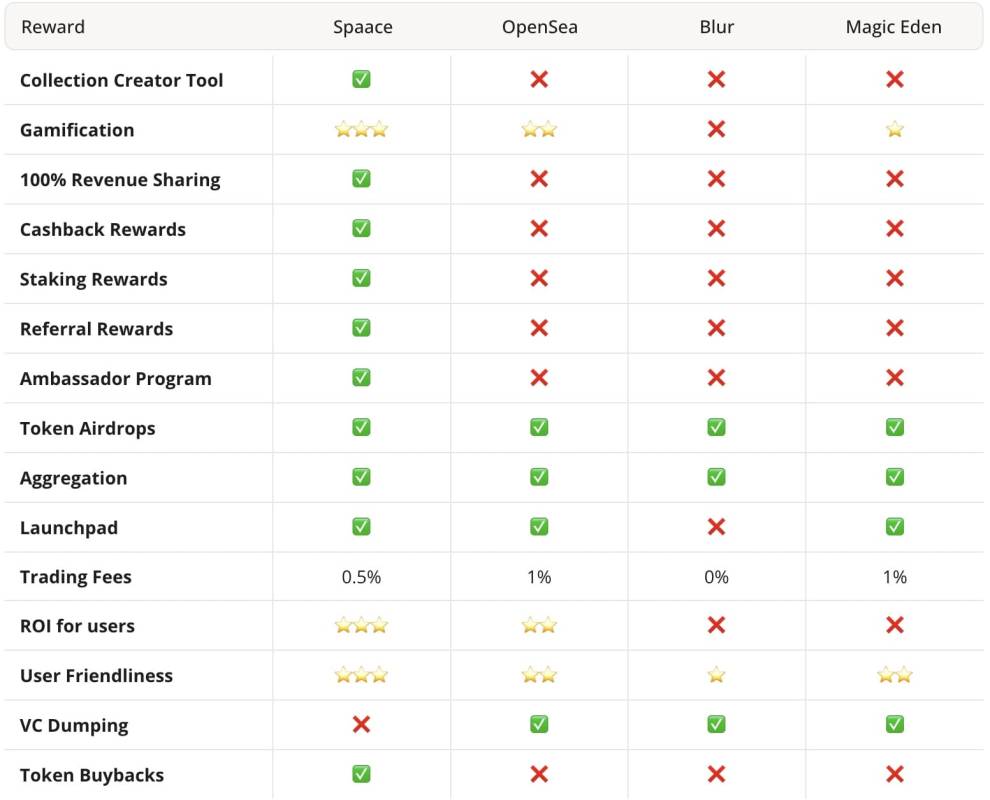This screenshot has height=800, width=990.
Task: Click Blur's Aggregation green check
Action: (716, 477)
